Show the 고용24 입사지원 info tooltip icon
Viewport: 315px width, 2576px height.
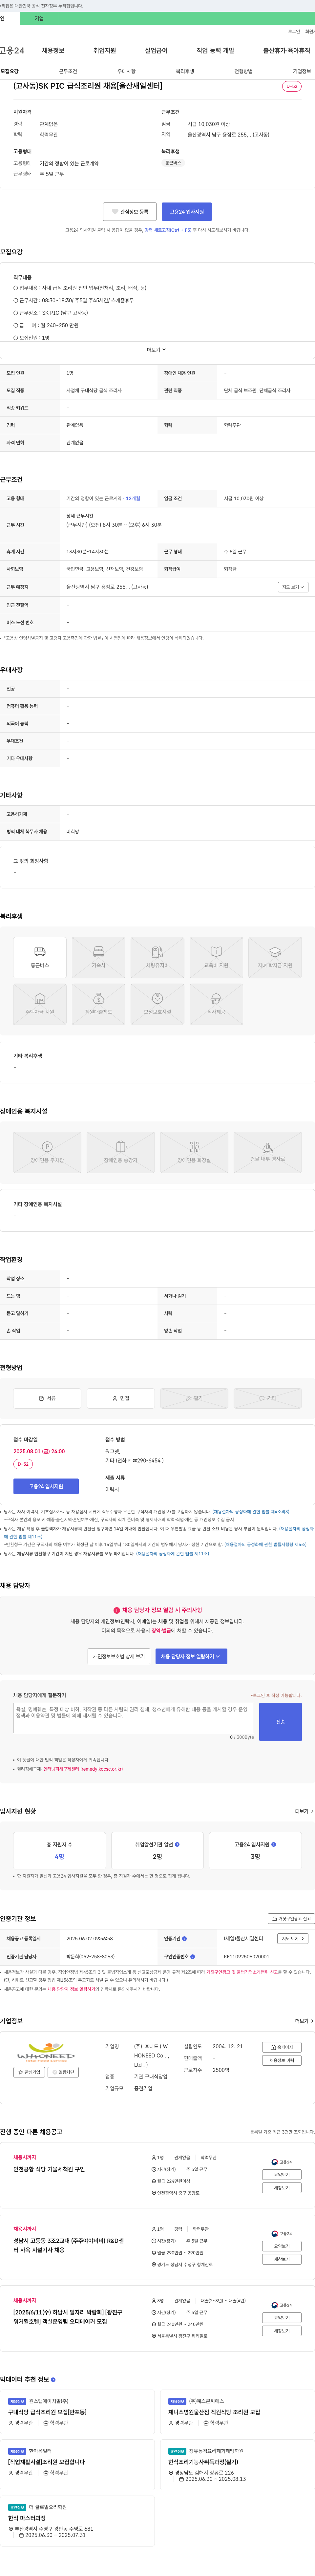coord(274,1844)
